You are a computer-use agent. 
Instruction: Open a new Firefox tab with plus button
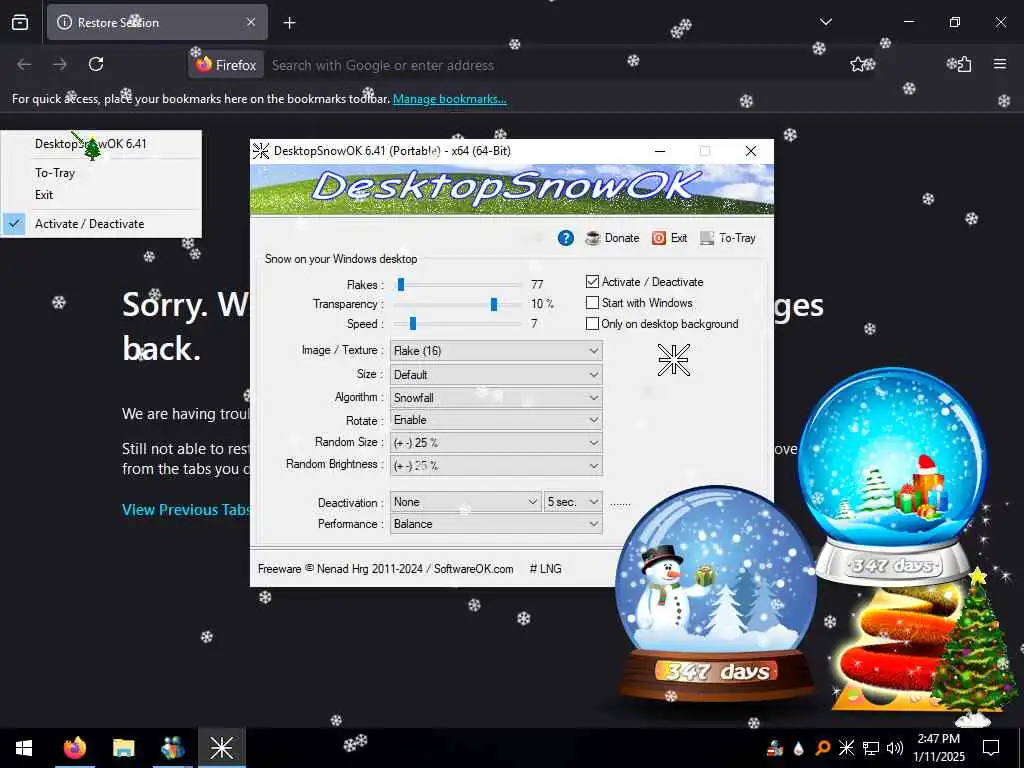(x=289, y=23)
